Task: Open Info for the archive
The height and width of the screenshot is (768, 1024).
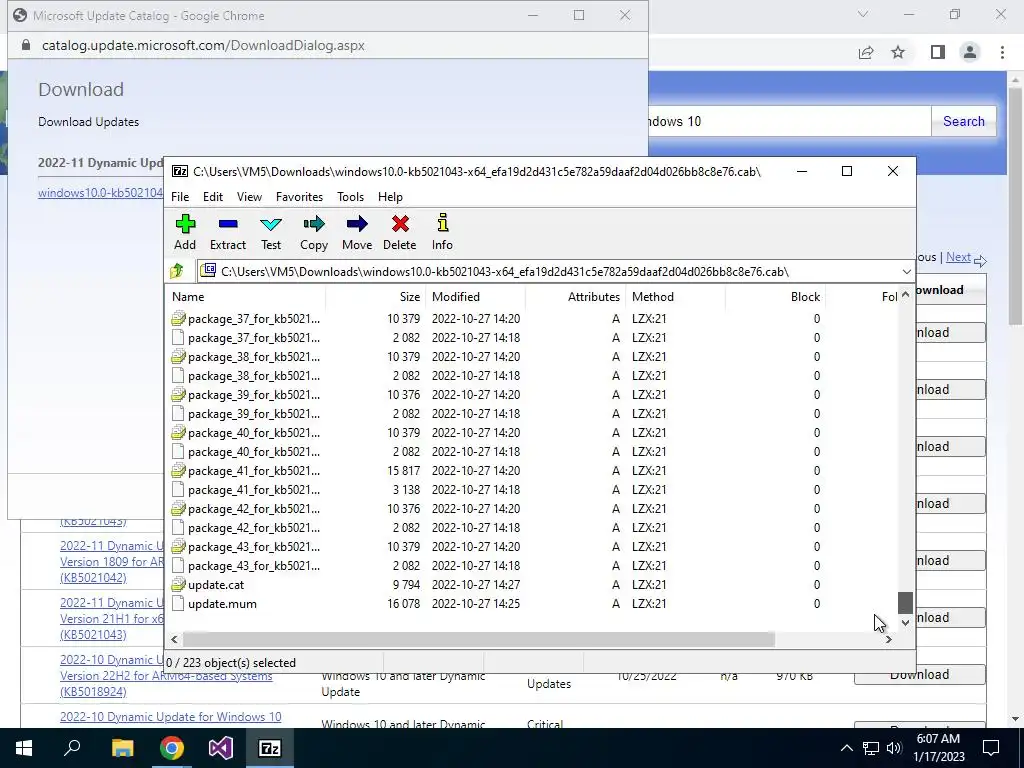Action: [442, 223]
